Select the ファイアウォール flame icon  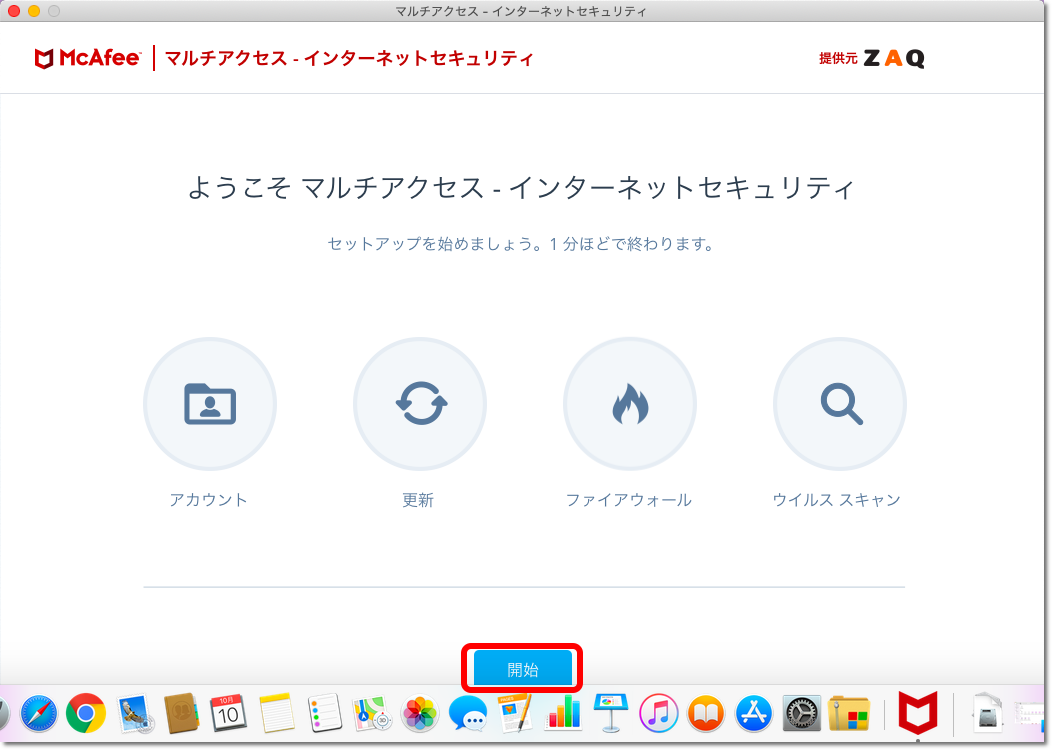pos(630,404)
